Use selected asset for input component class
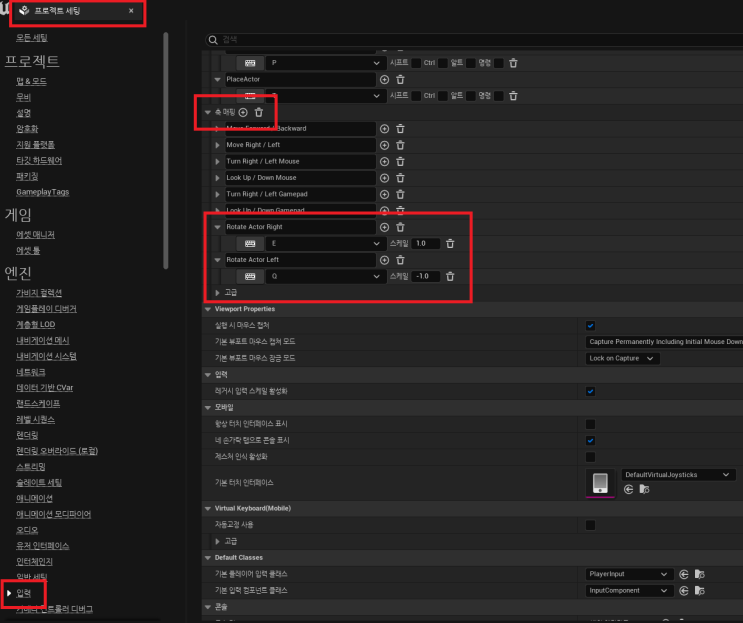This screenshot has width=743, height=623. [684, 591]
